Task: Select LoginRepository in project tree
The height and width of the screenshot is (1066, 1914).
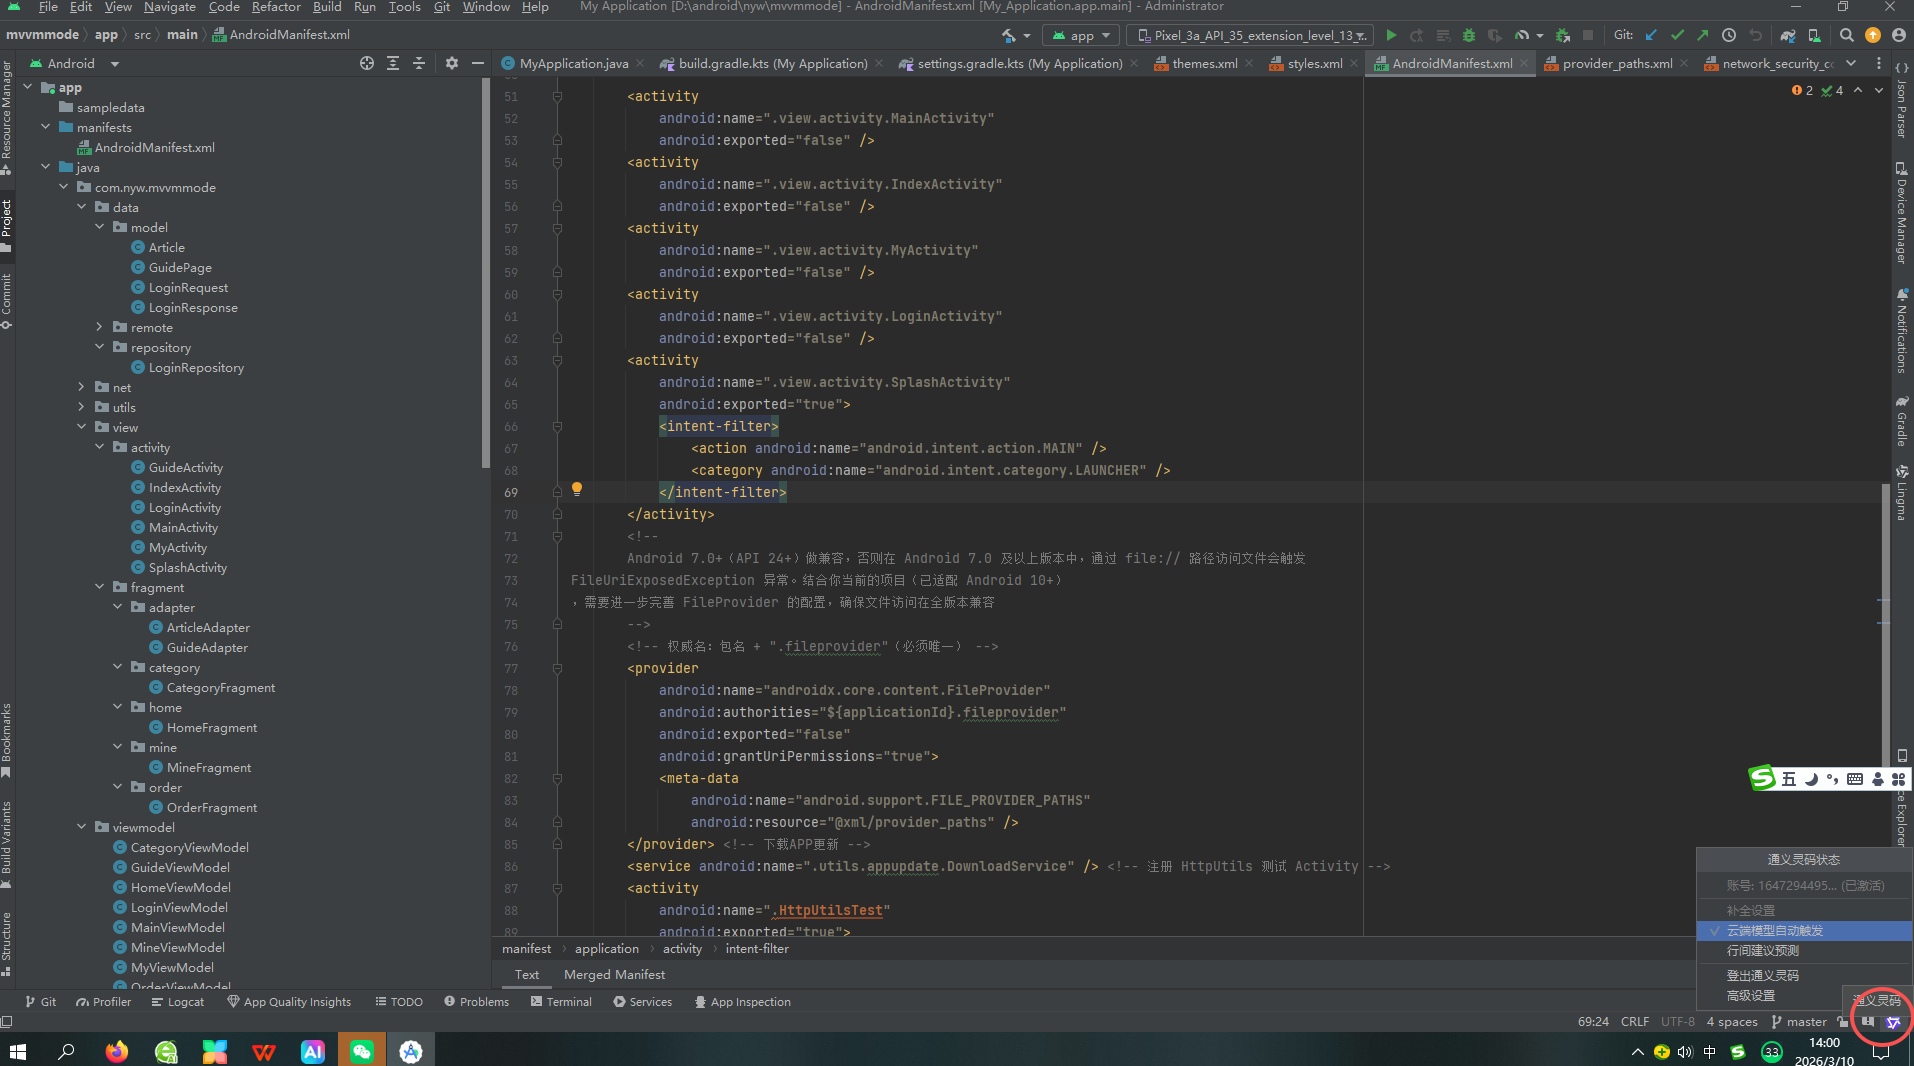Action: click(x=196, y=367)
